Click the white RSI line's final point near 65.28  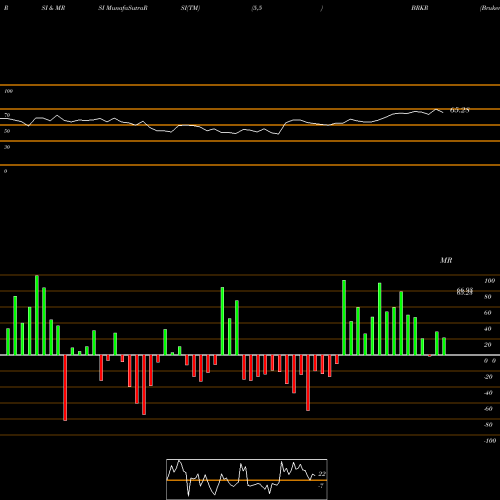(x=443, y=112)
